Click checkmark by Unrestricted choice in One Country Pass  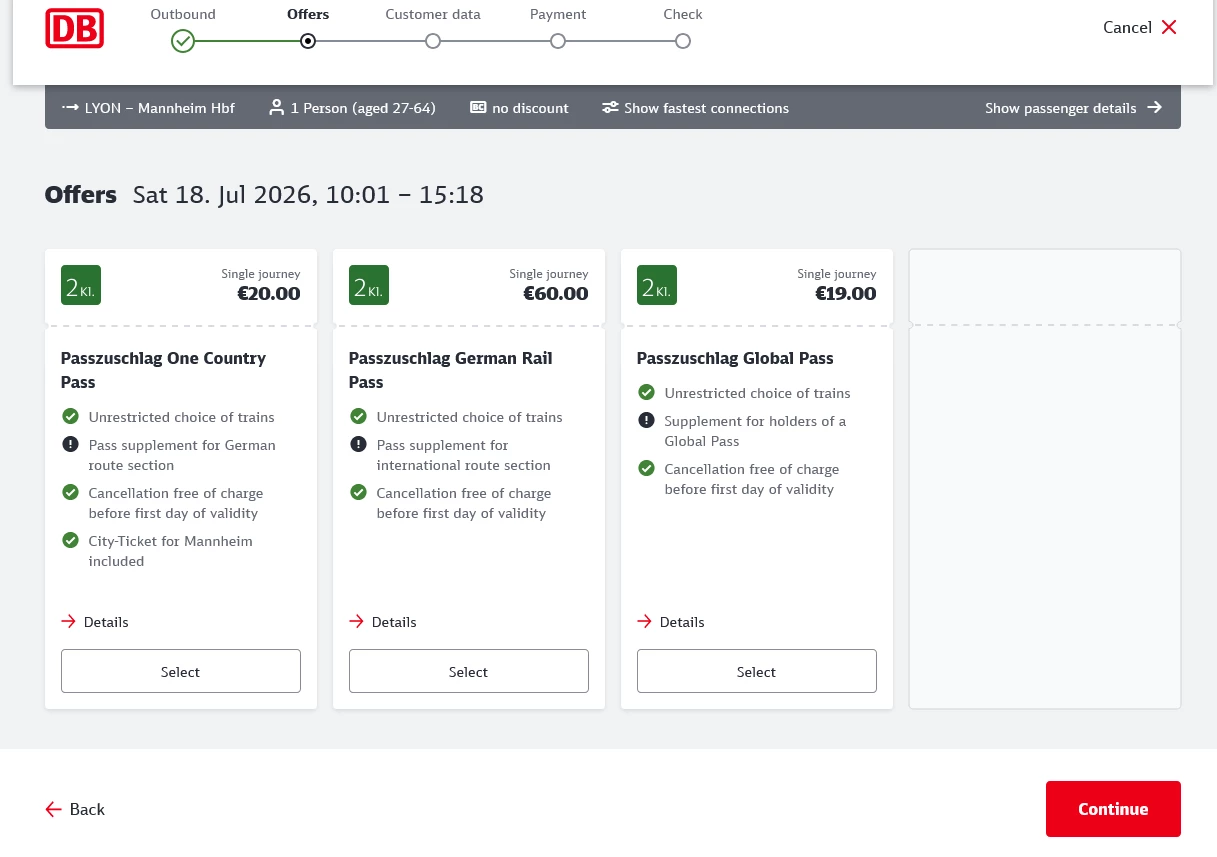[x=70, y=416]
